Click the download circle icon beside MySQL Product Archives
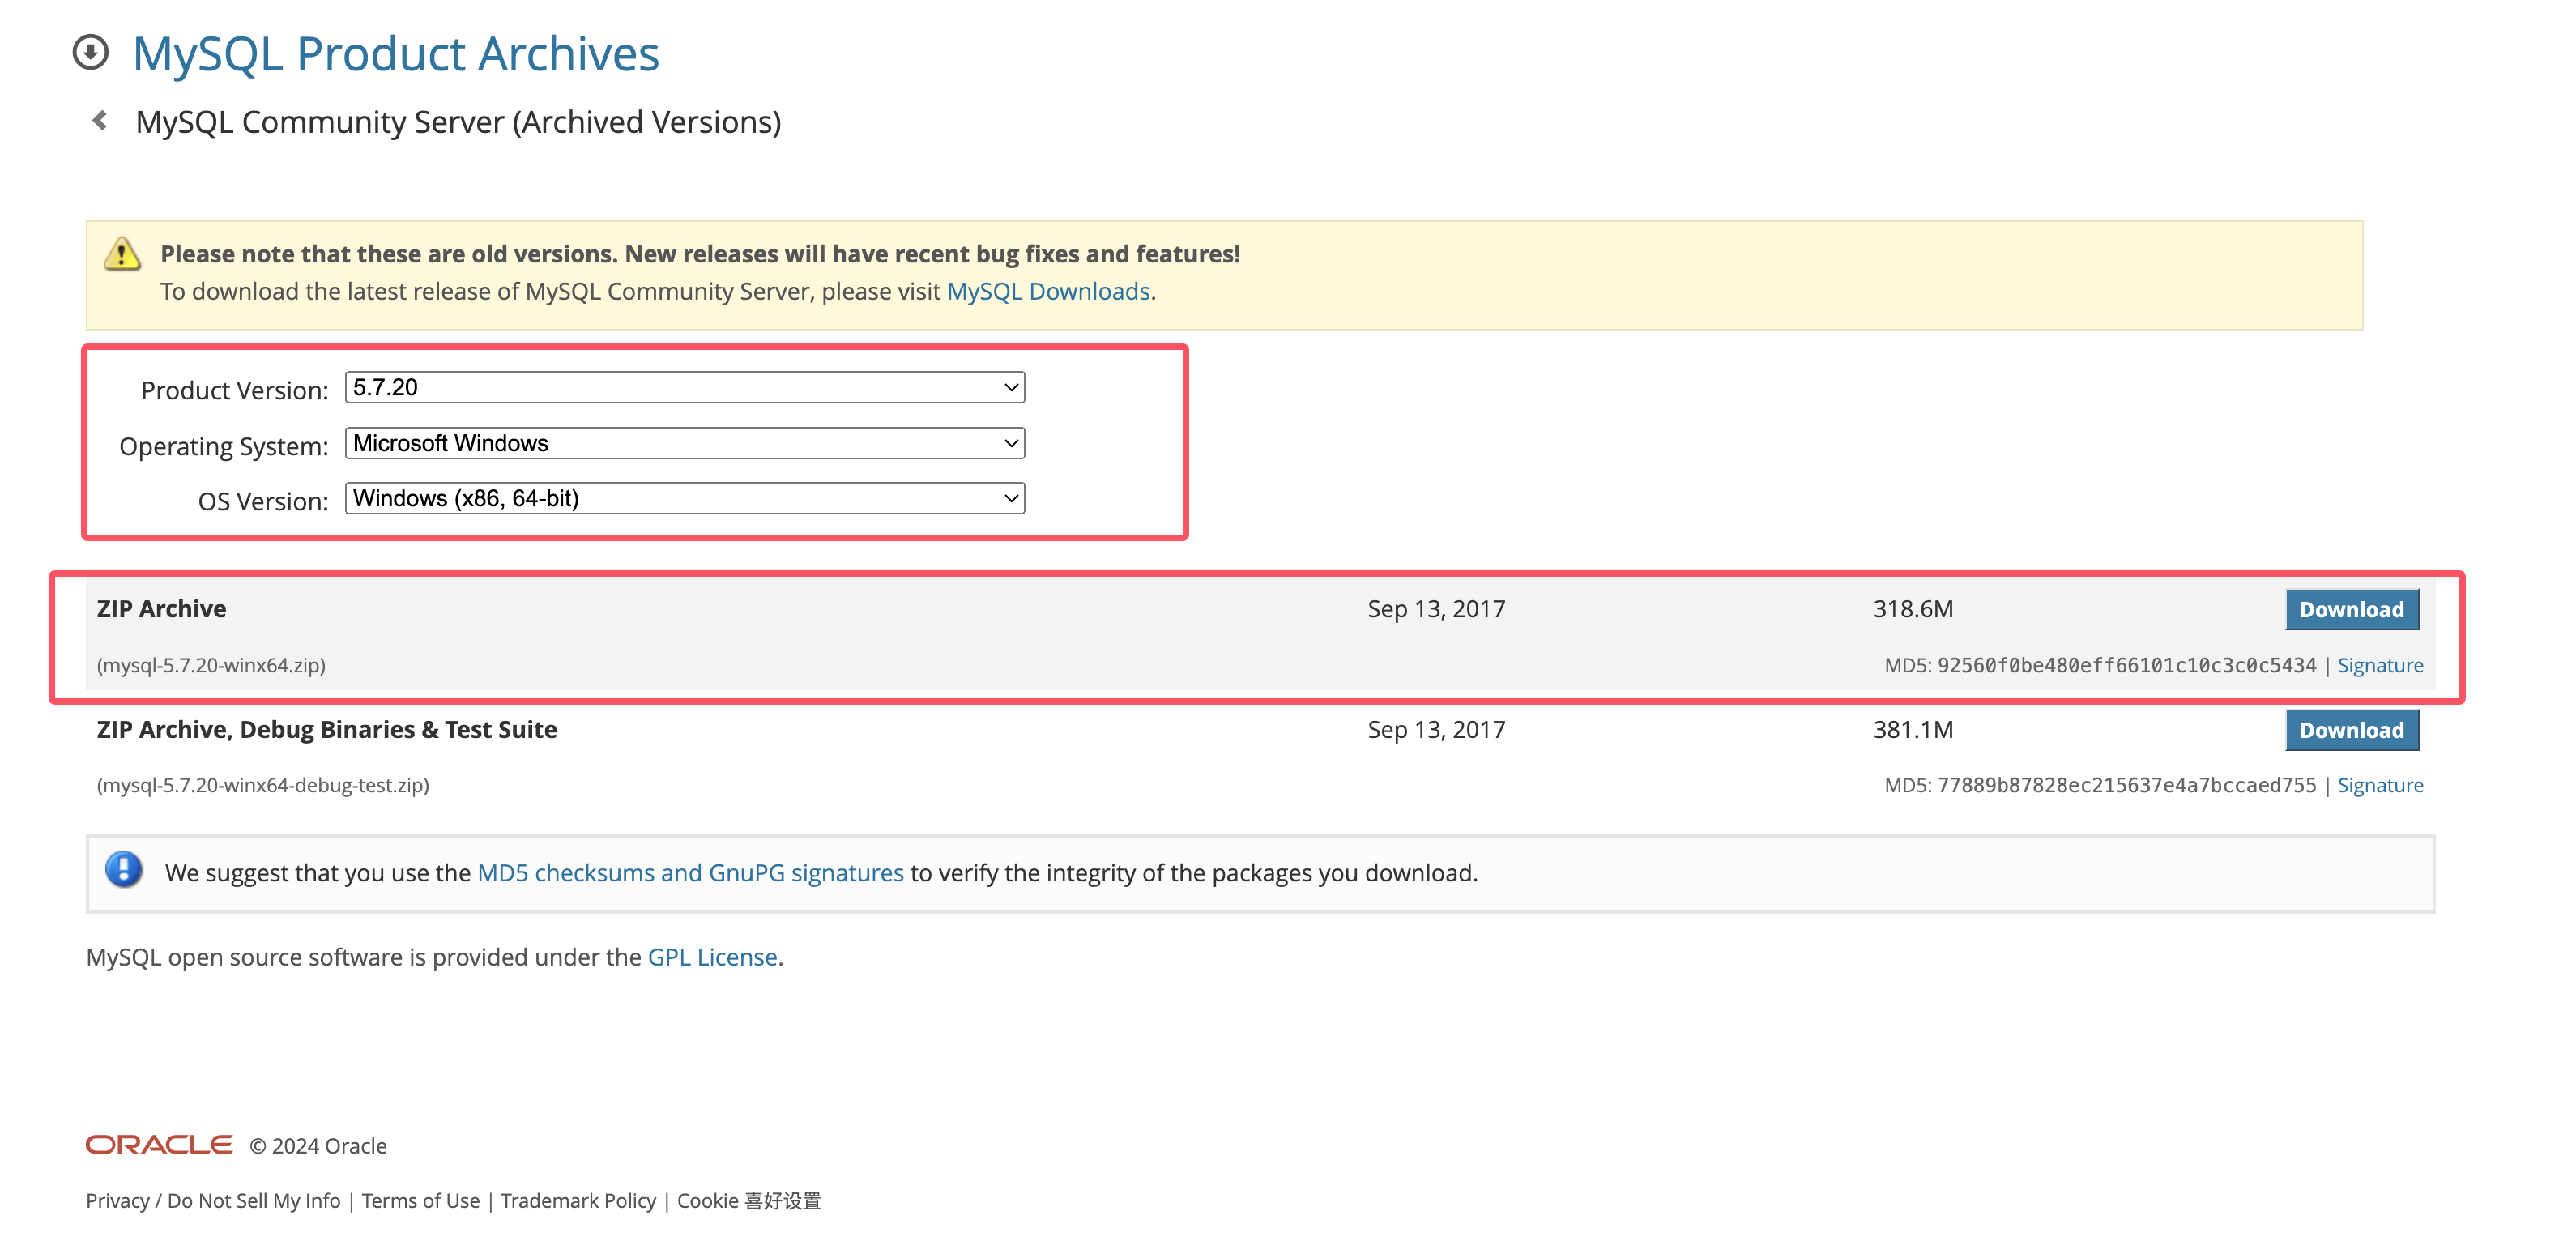Screen dimensions: 2576x1241 coord(91,53)
